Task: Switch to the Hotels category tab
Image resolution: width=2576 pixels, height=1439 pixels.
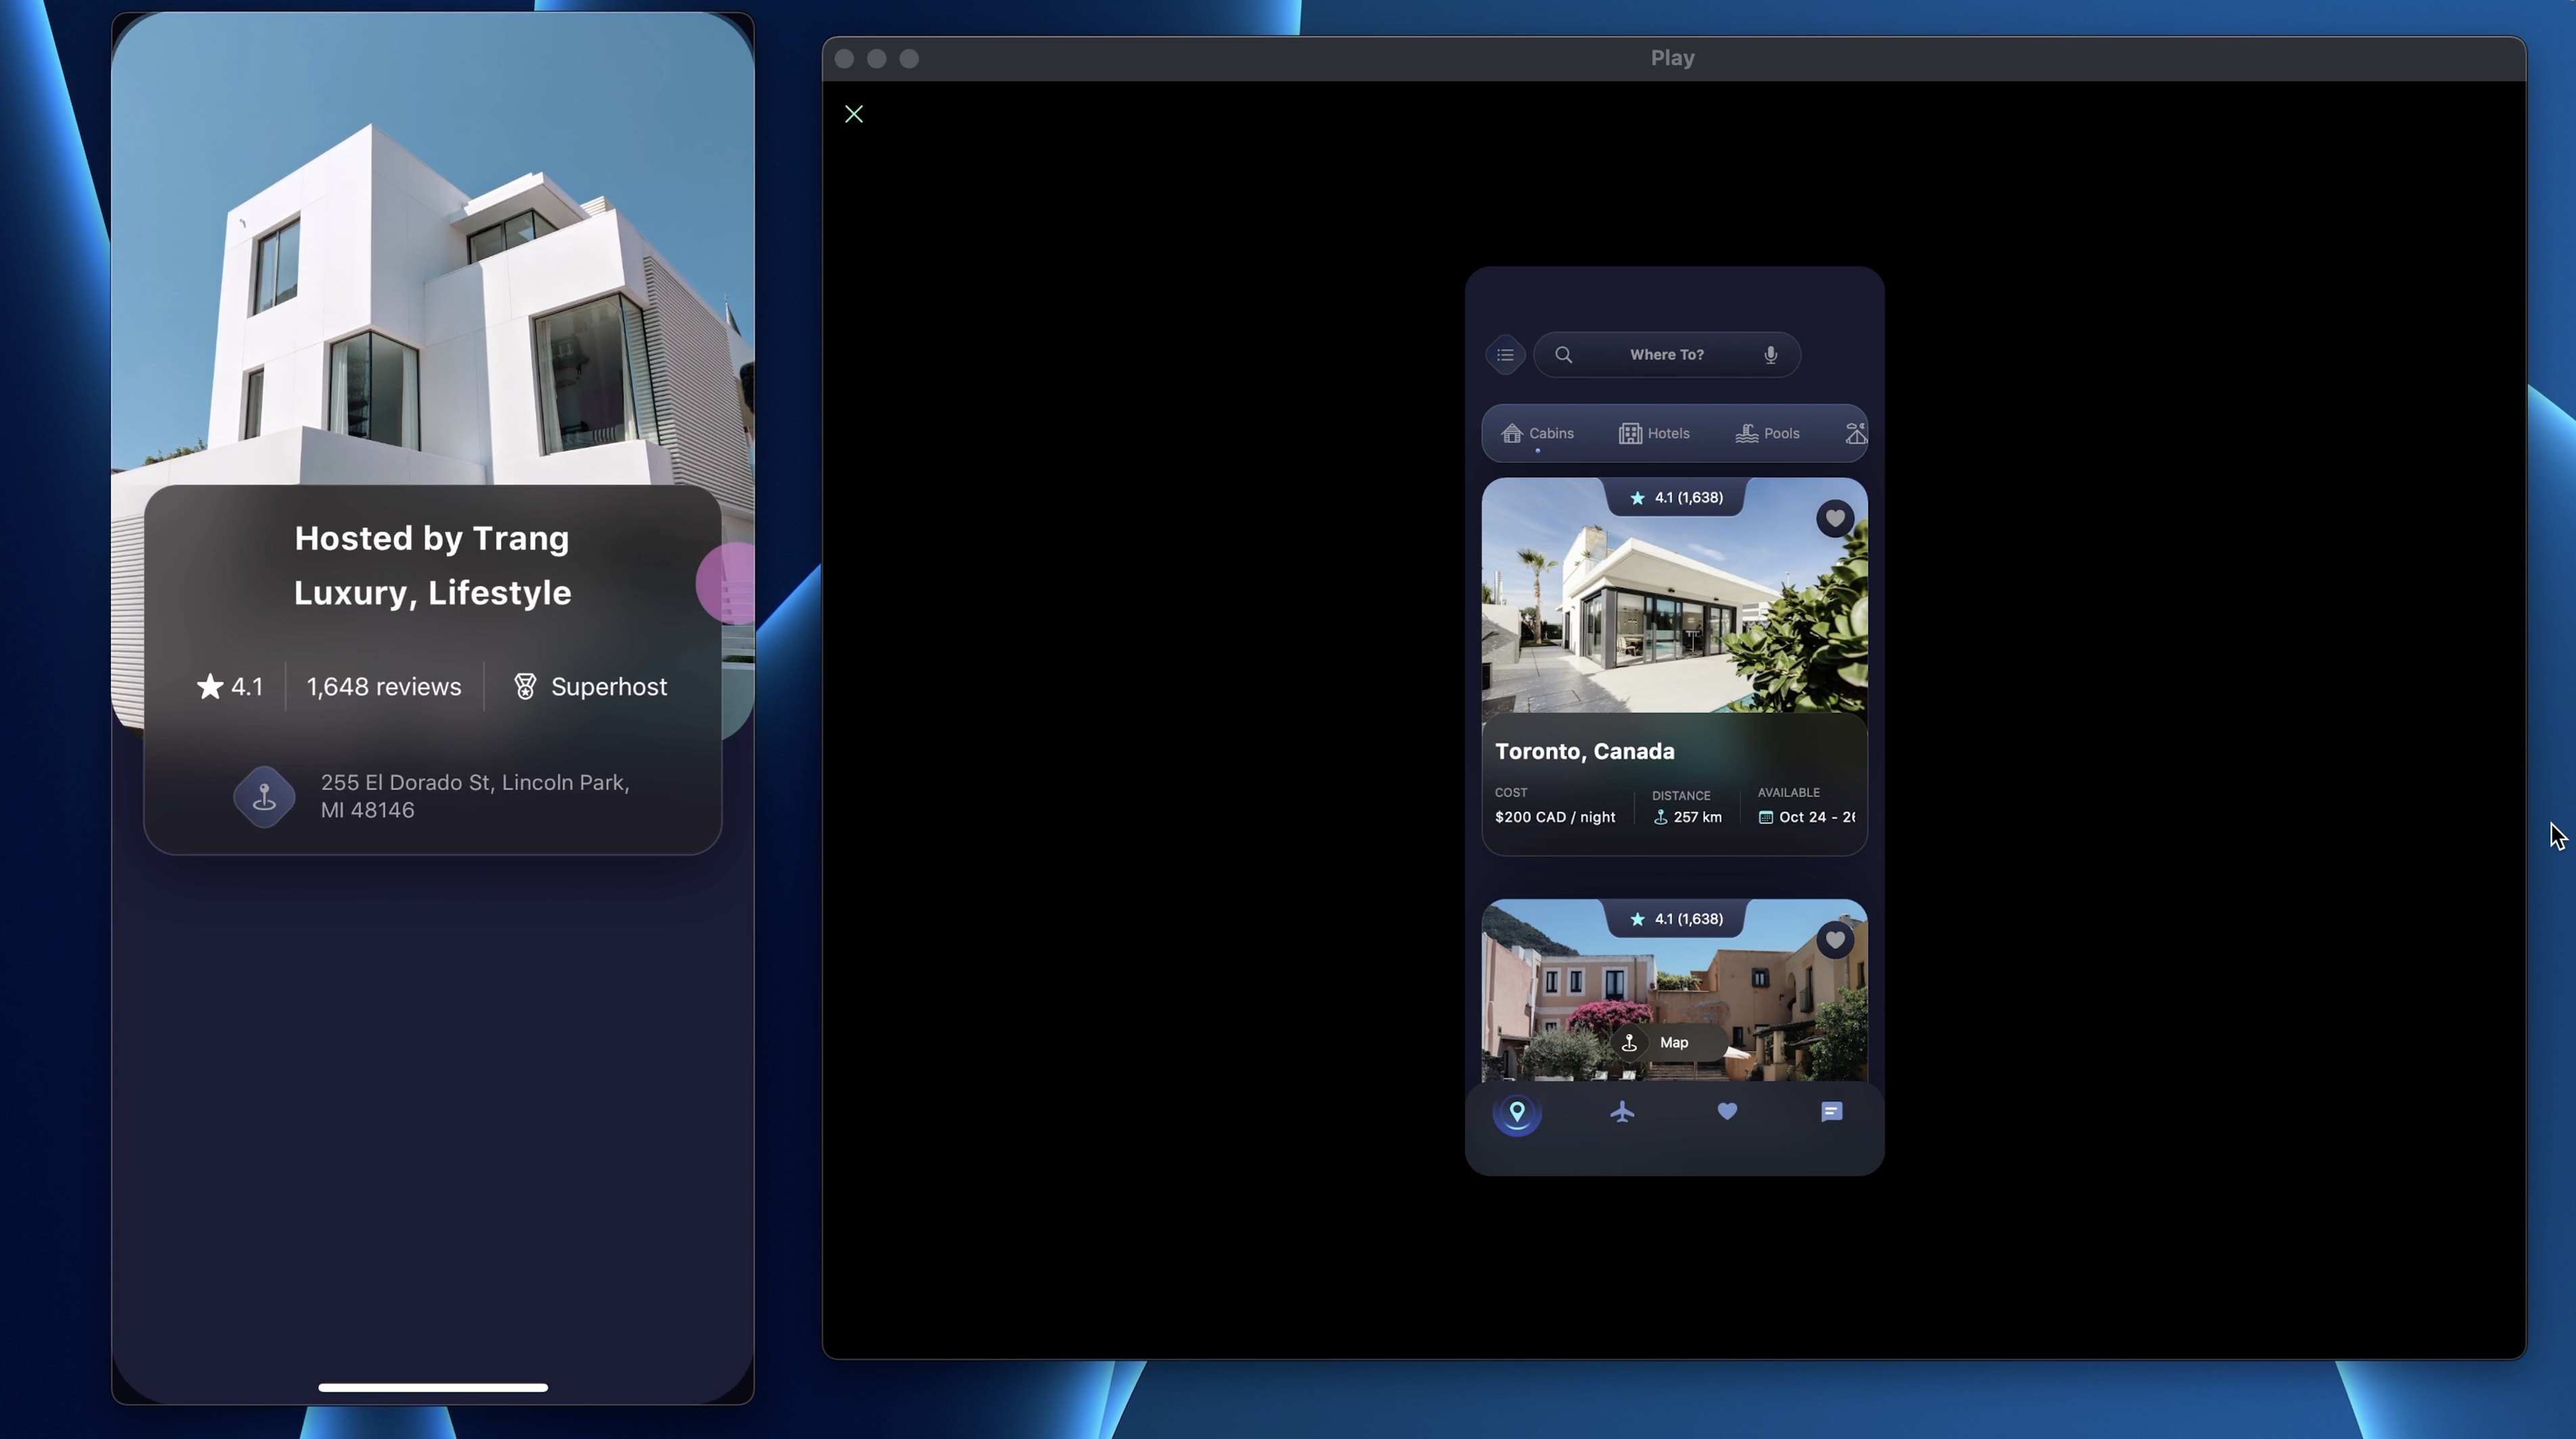Action: (1654, 434)
